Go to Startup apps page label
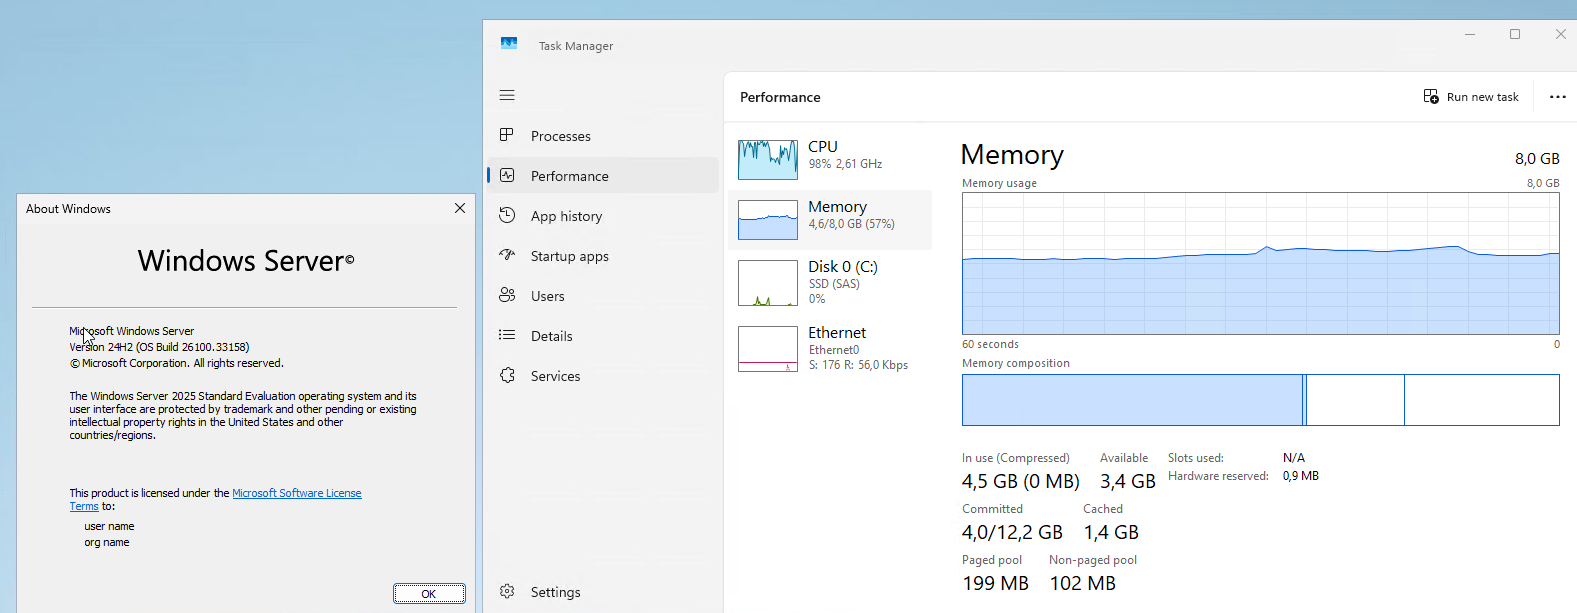 pos(570,256)
